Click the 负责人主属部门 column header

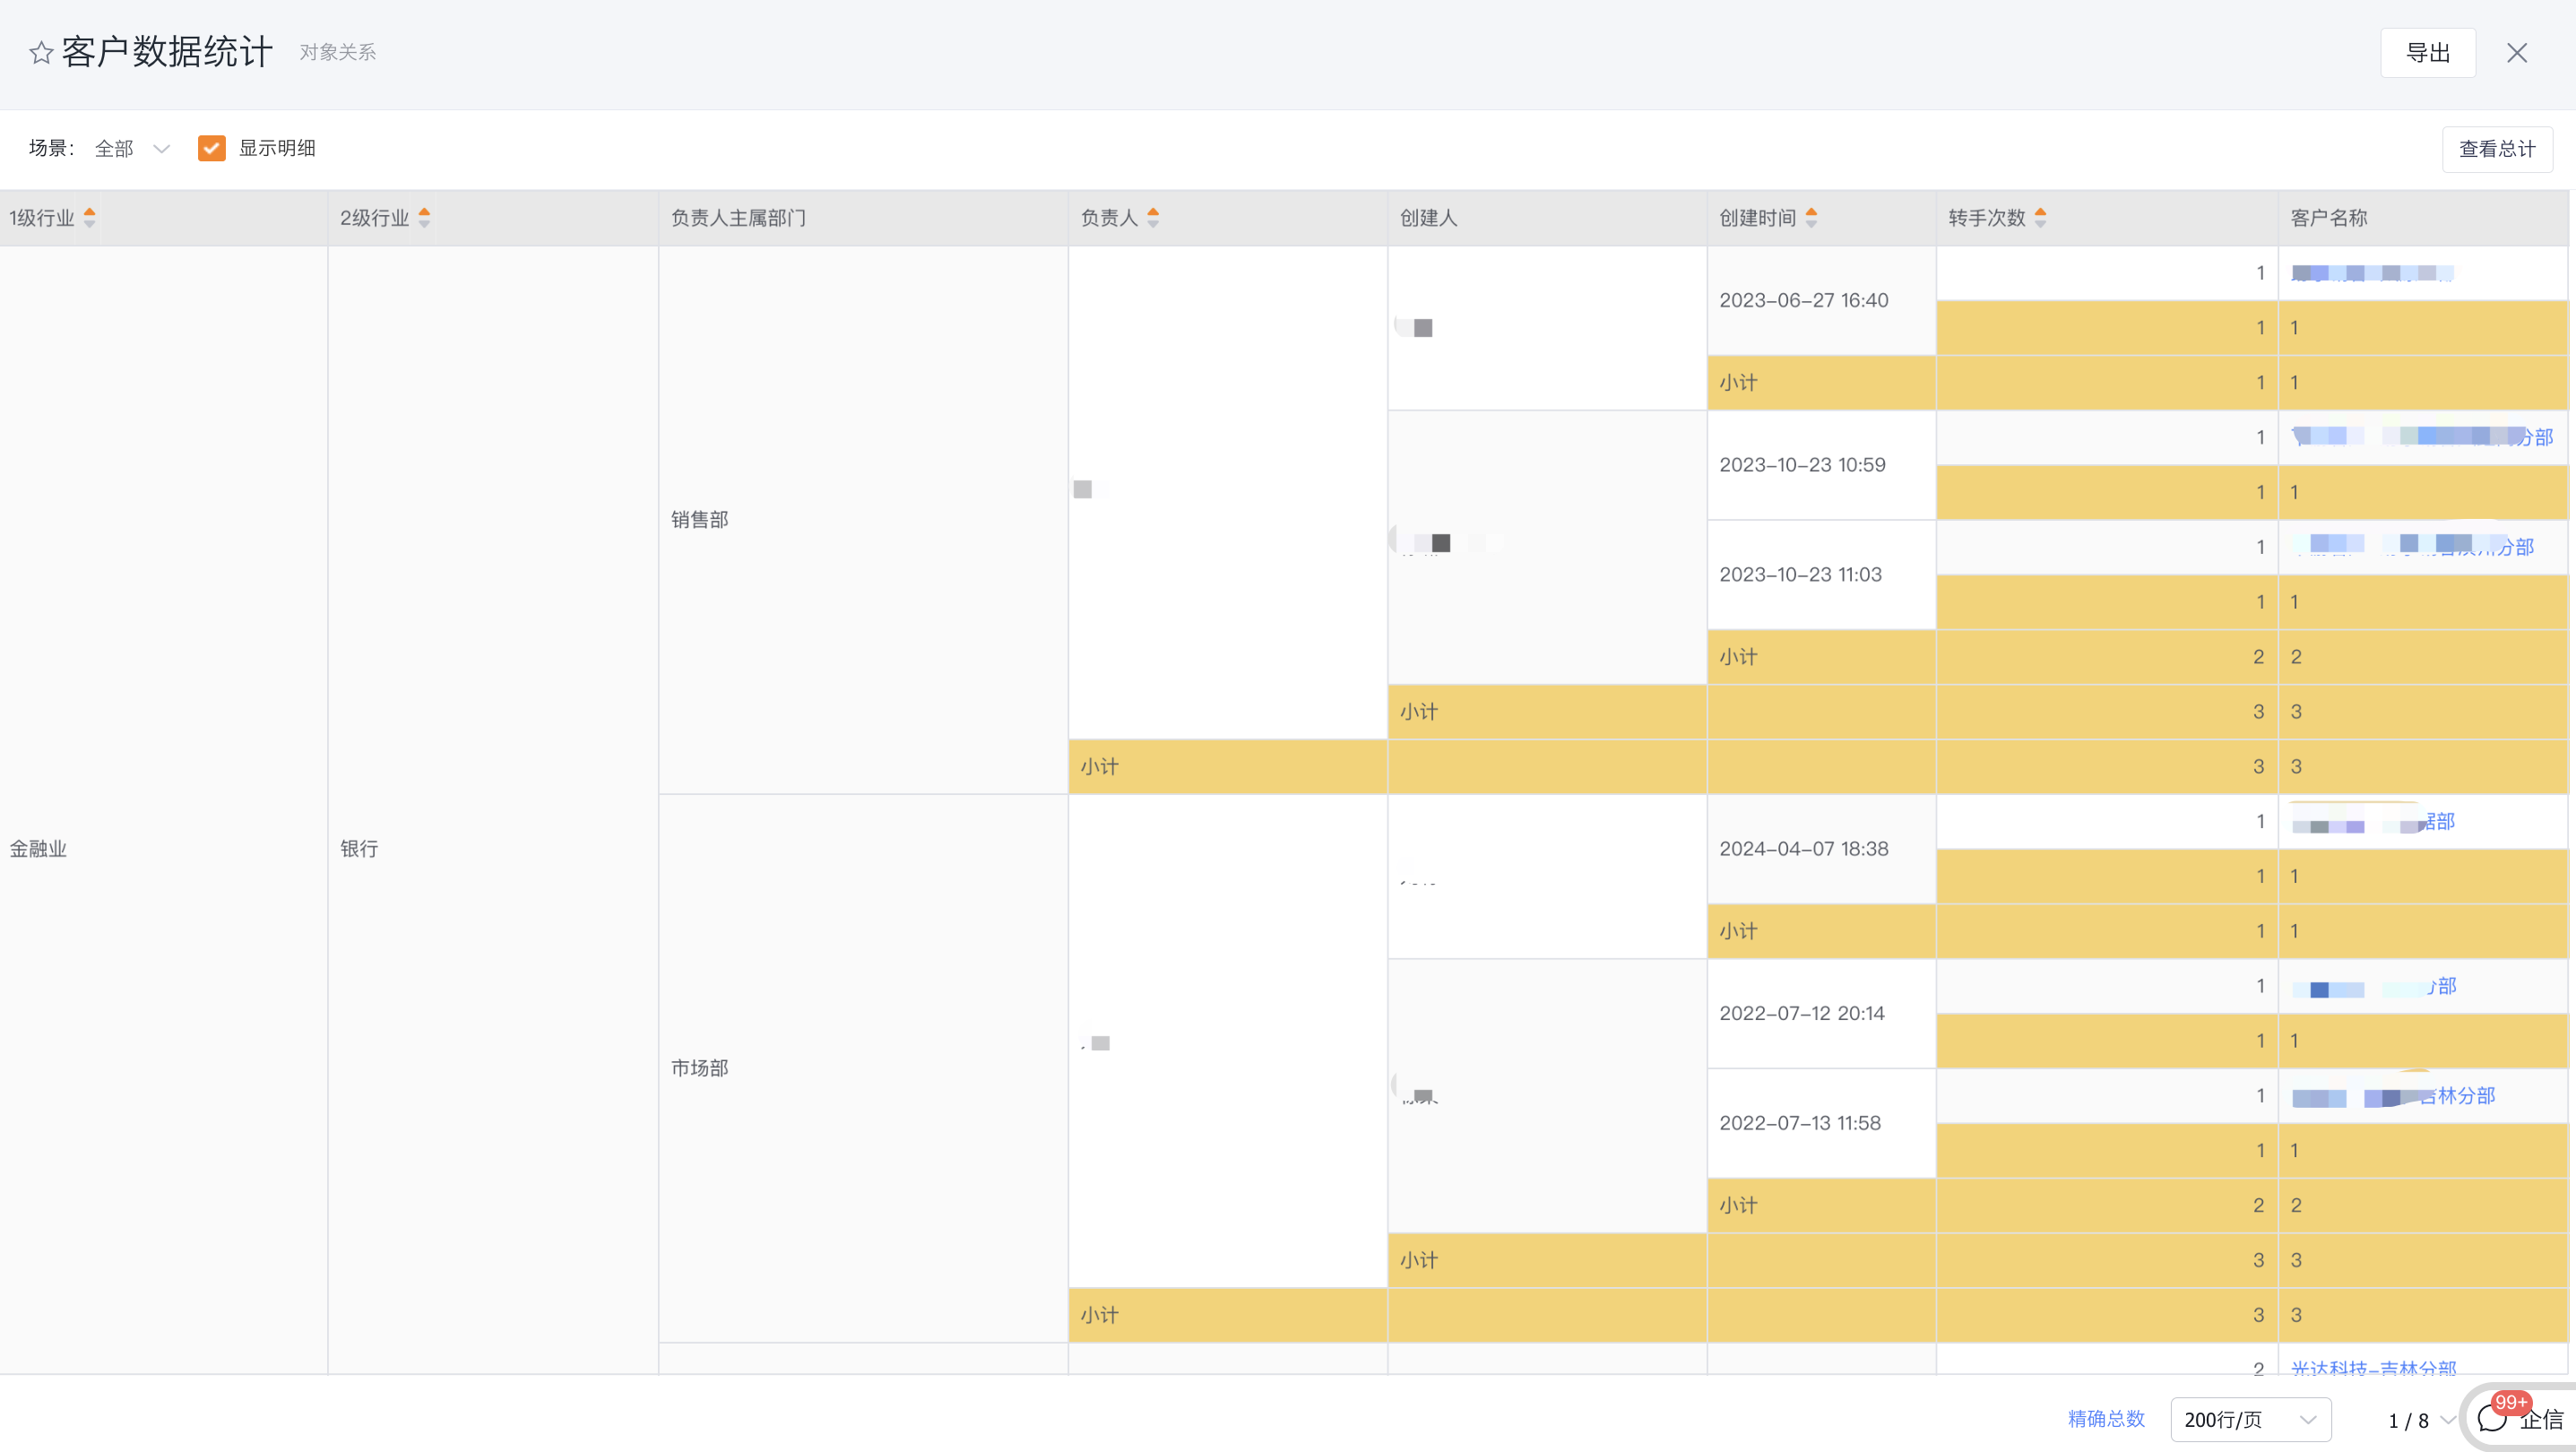738,217
